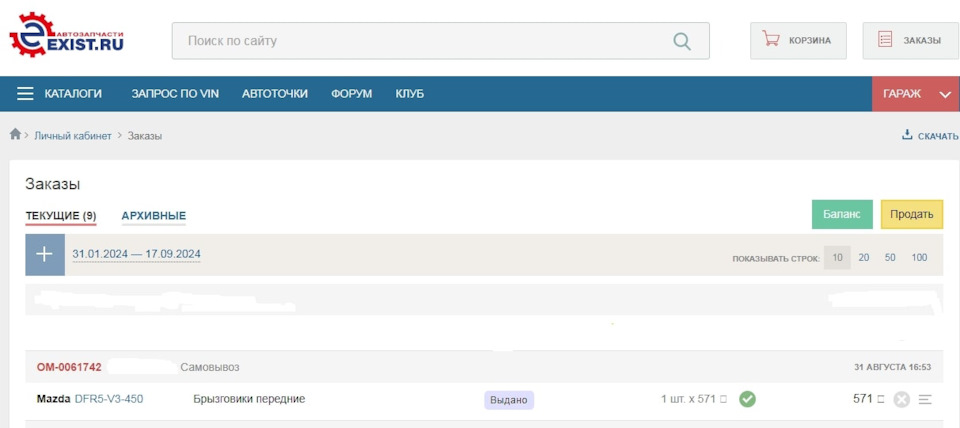Click the Заказы breadcrumb text

pos(144,136)
